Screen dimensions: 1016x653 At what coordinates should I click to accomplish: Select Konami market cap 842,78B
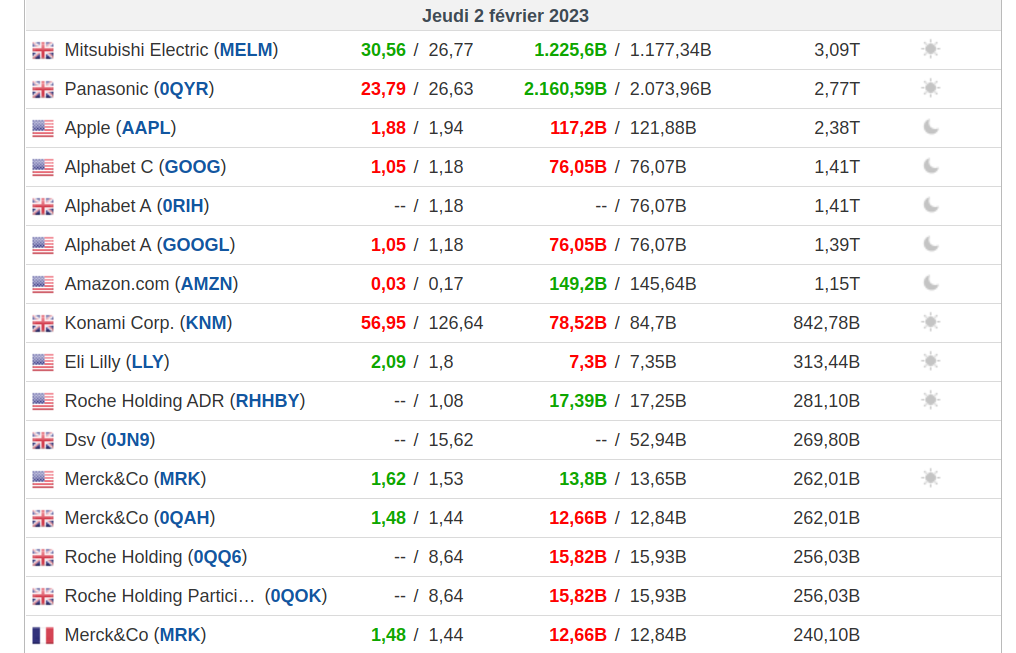pyautogui.click(x=826, y=323)
